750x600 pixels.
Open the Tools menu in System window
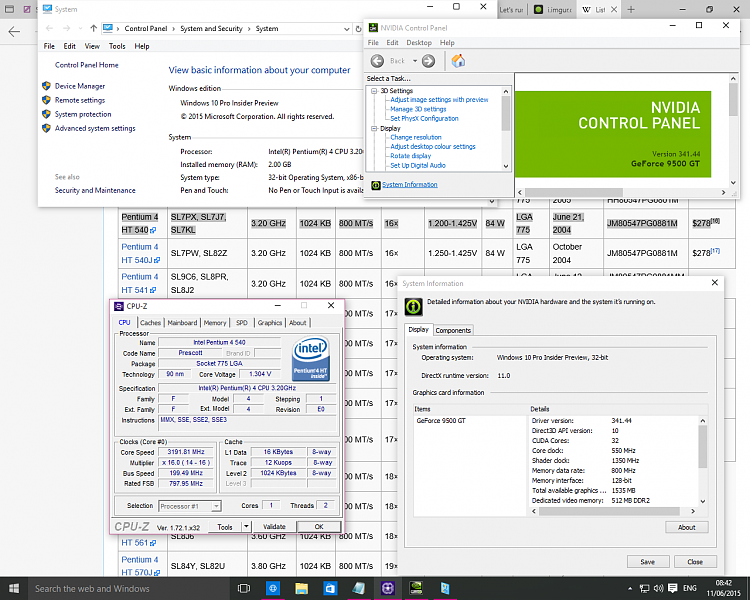pos(117,46)
